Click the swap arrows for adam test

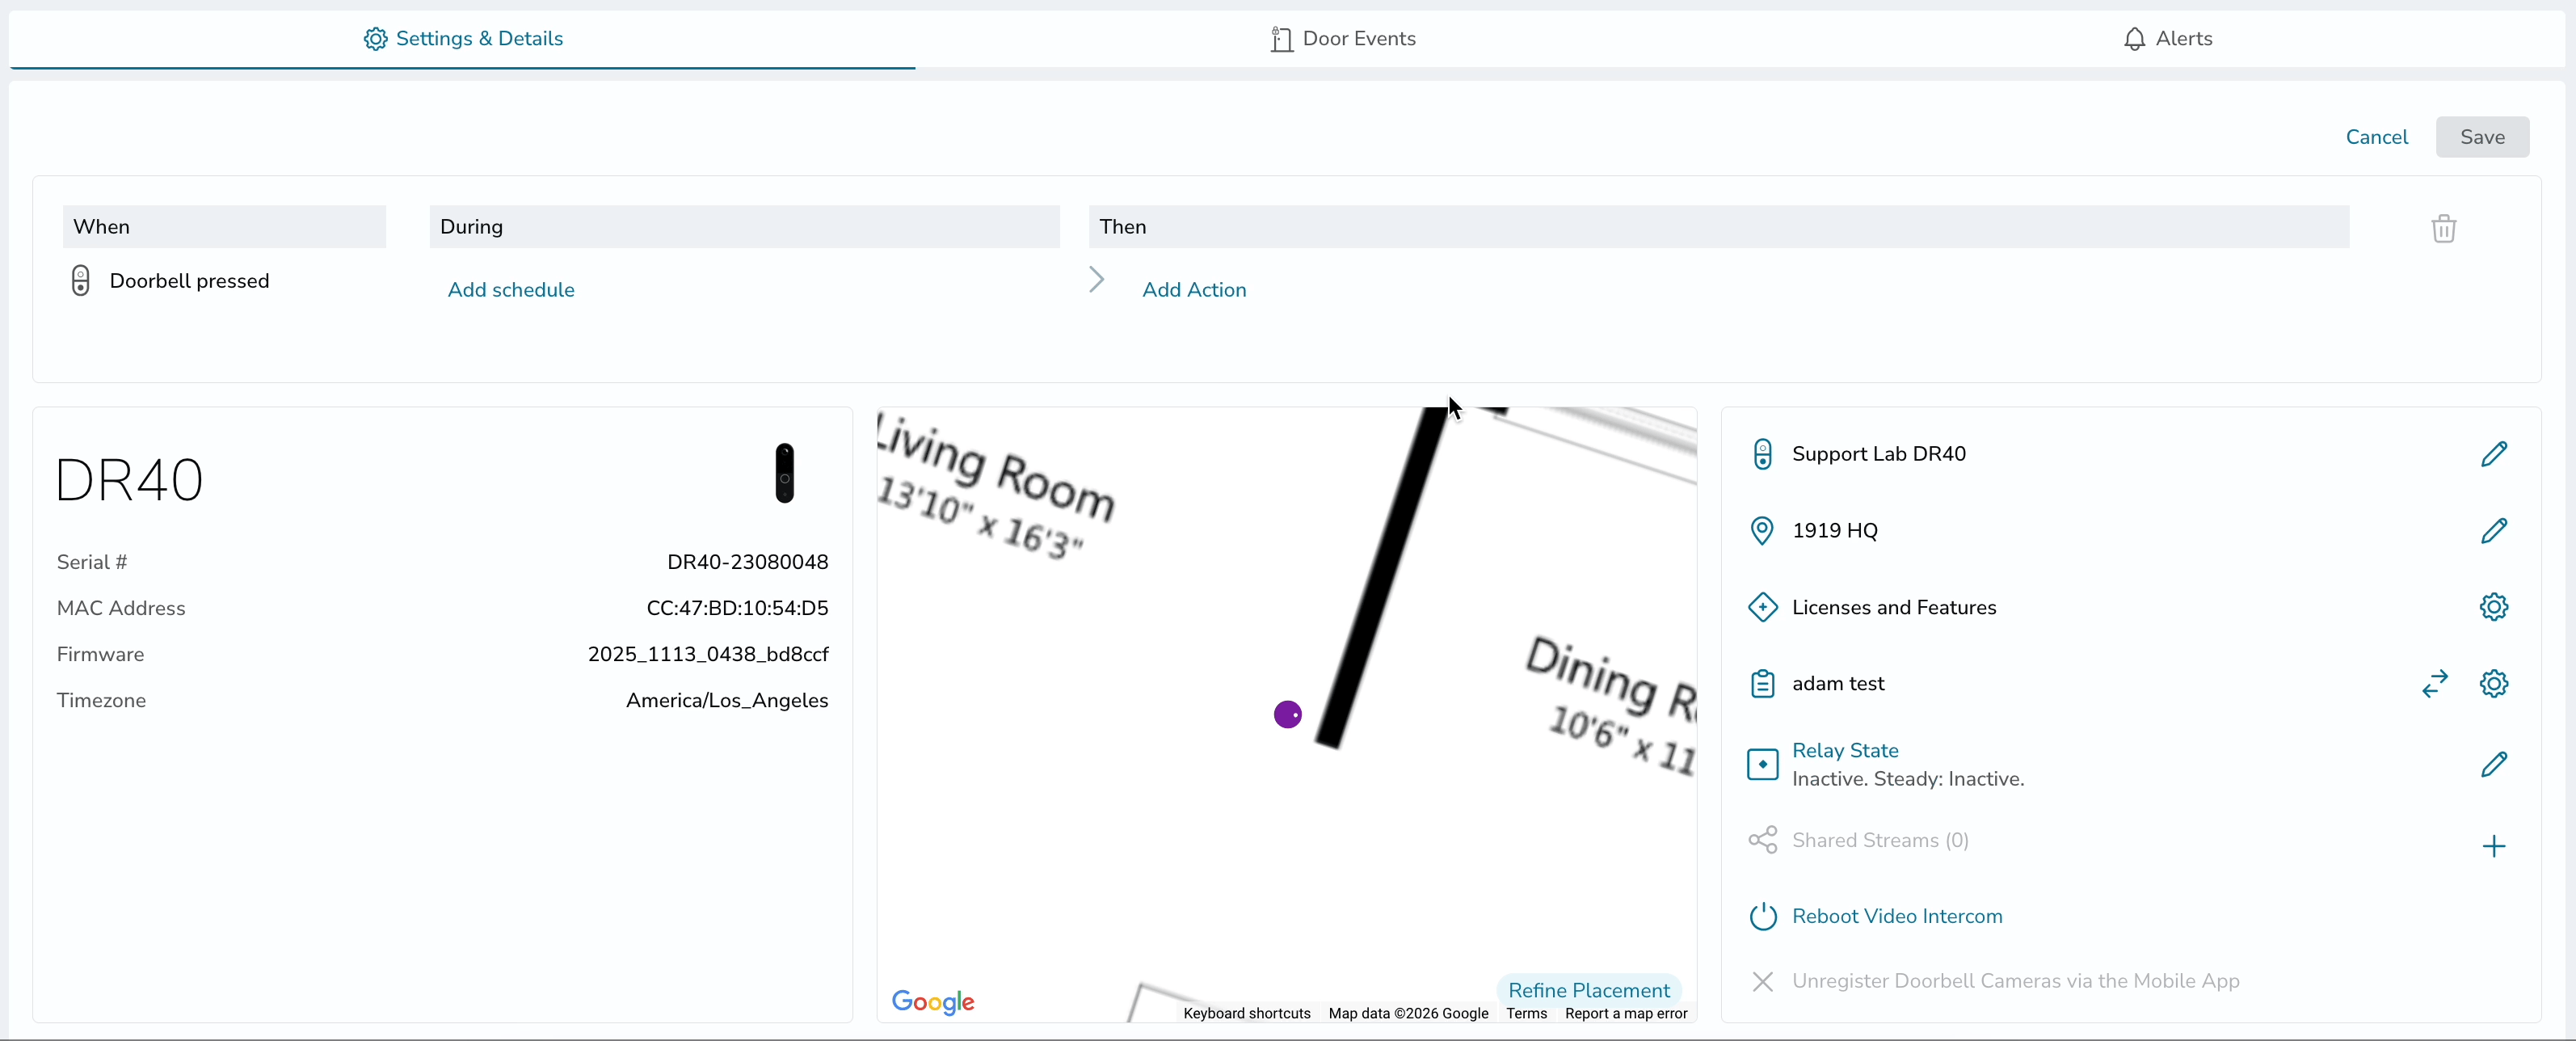[2435, 684]
